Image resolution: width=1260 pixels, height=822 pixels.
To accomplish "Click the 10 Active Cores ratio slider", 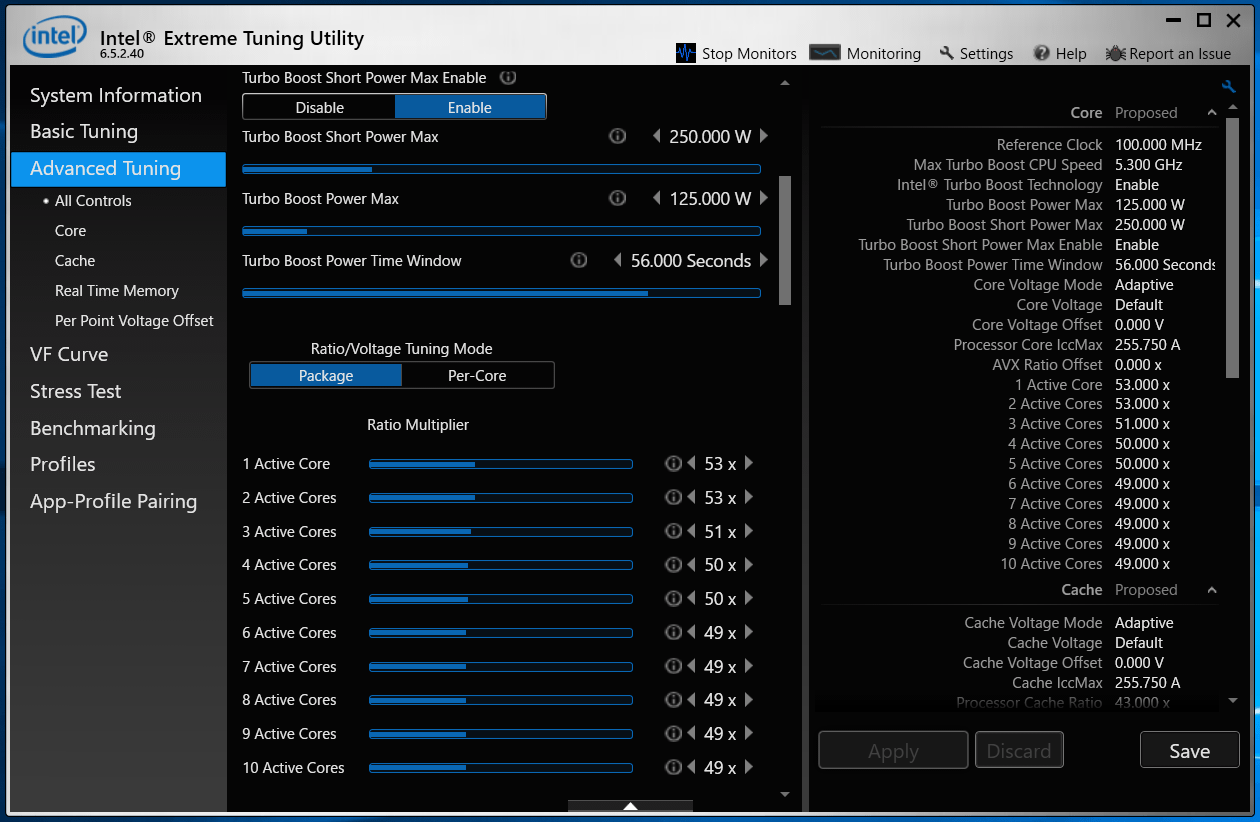I will 501,768.
